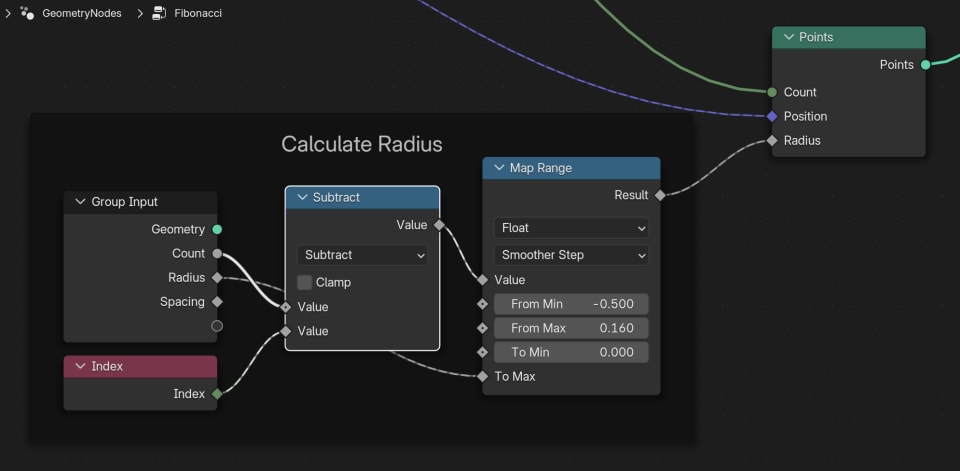
Task: Select the Group Input node header
Action: 140,202
